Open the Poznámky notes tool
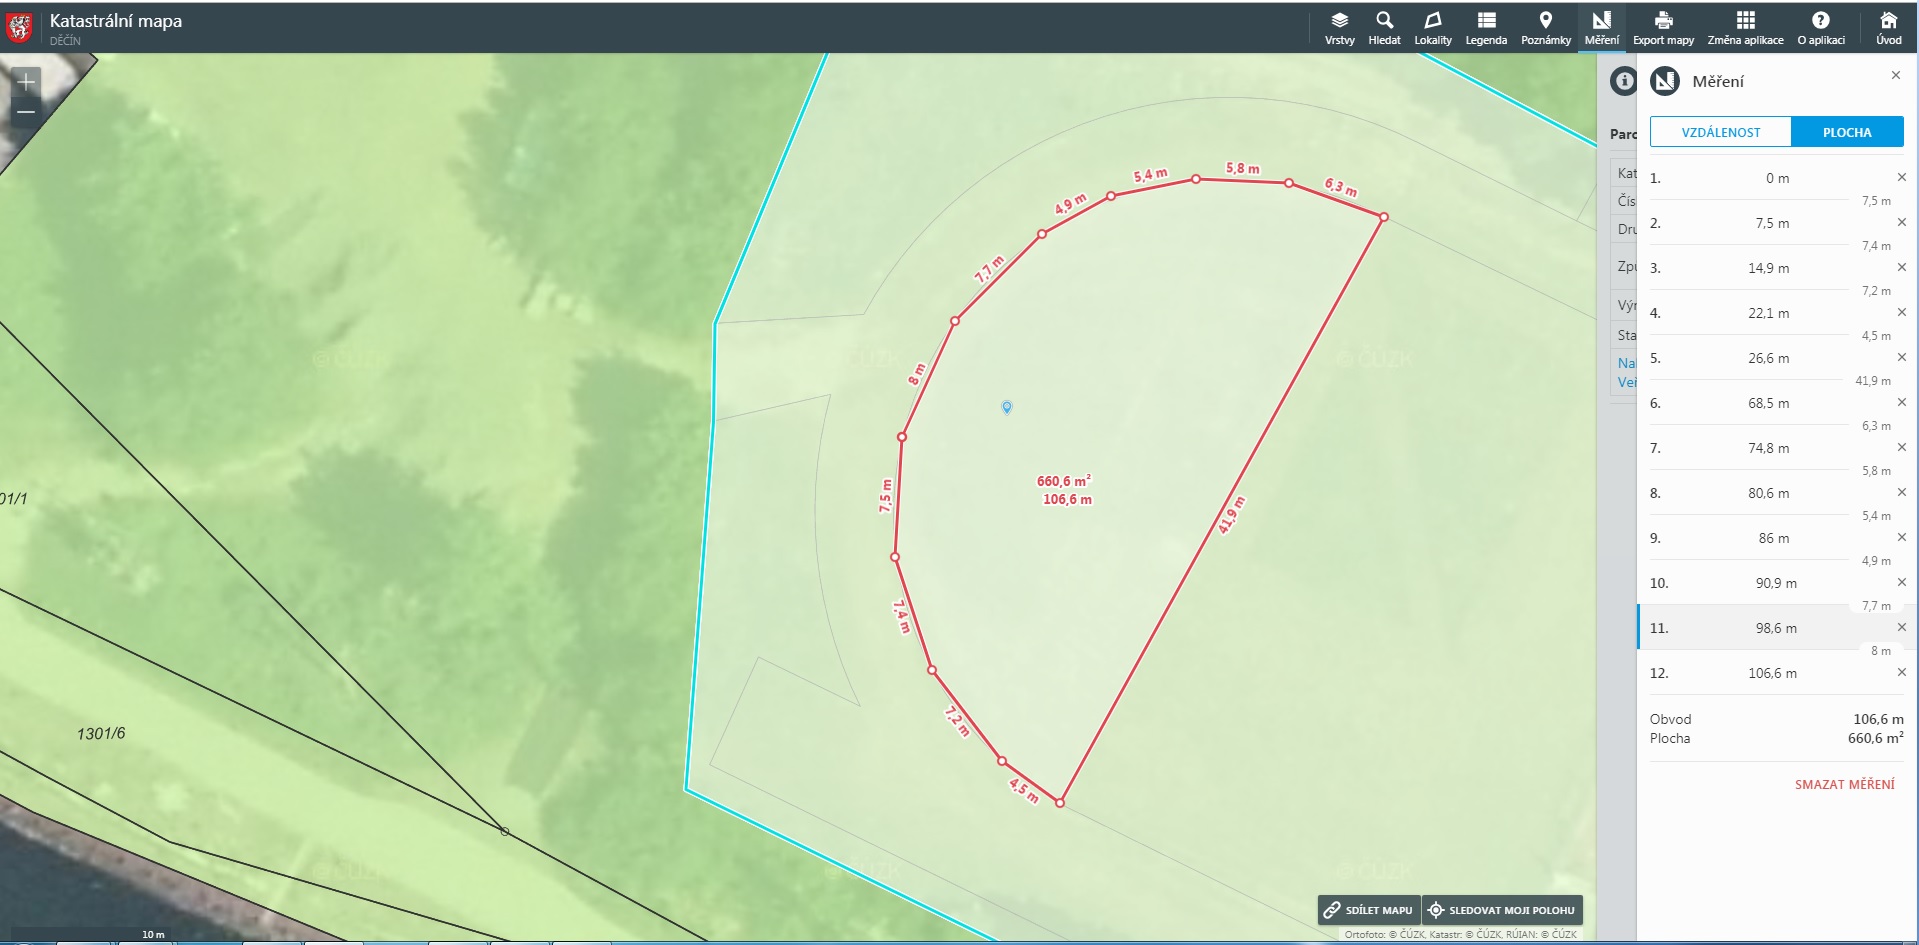Viewport: 1919px width, 945px height. click(1545, 28)
